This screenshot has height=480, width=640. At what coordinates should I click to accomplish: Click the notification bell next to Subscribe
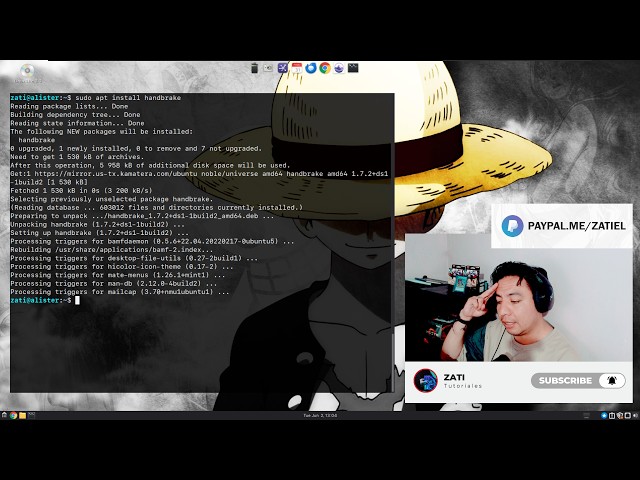coord(612,381)
